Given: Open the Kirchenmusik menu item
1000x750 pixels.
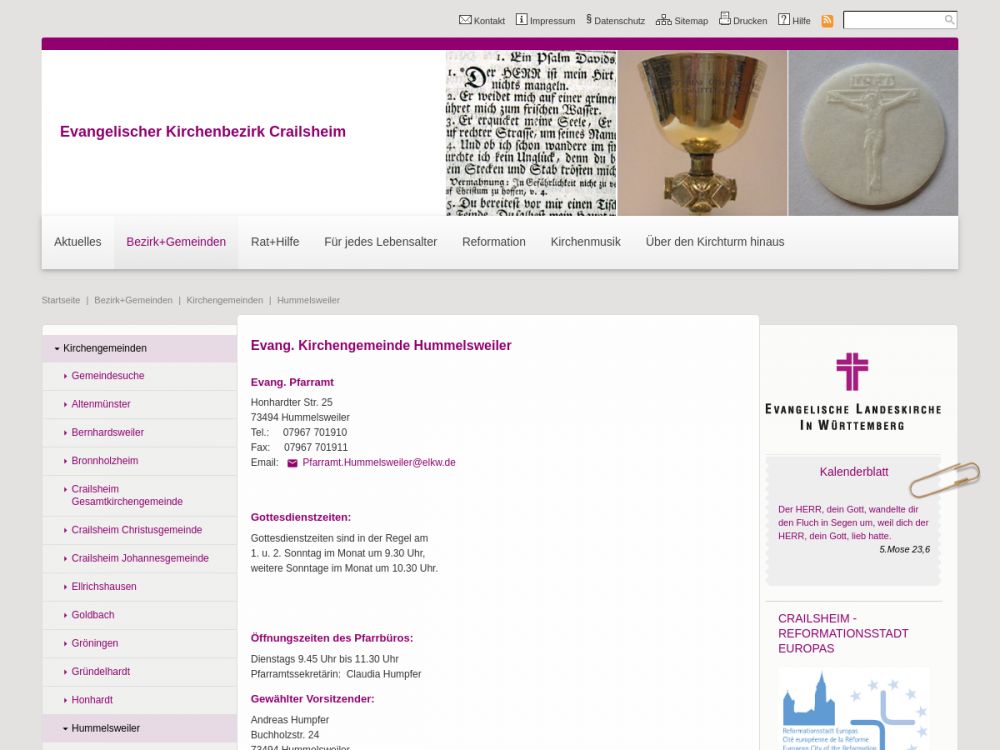Looking at the screenshot, I should (x=585, y=242).
